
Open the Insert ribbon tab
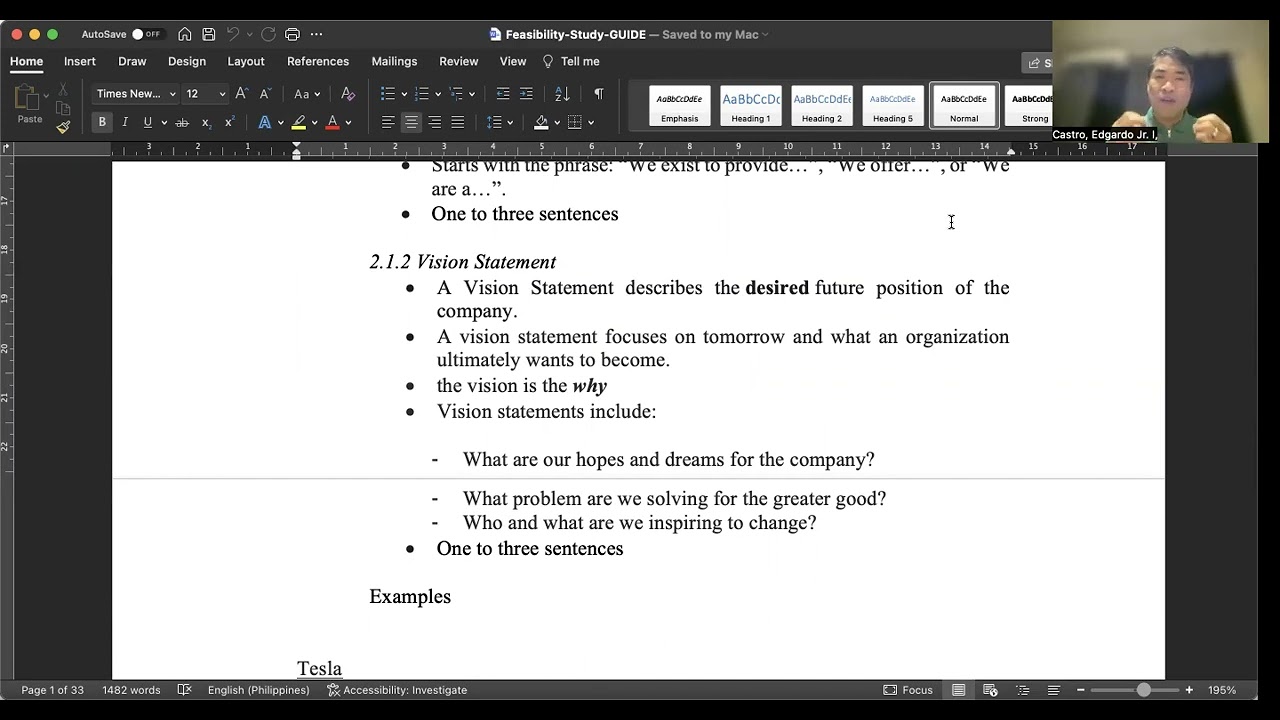point(80,61)
